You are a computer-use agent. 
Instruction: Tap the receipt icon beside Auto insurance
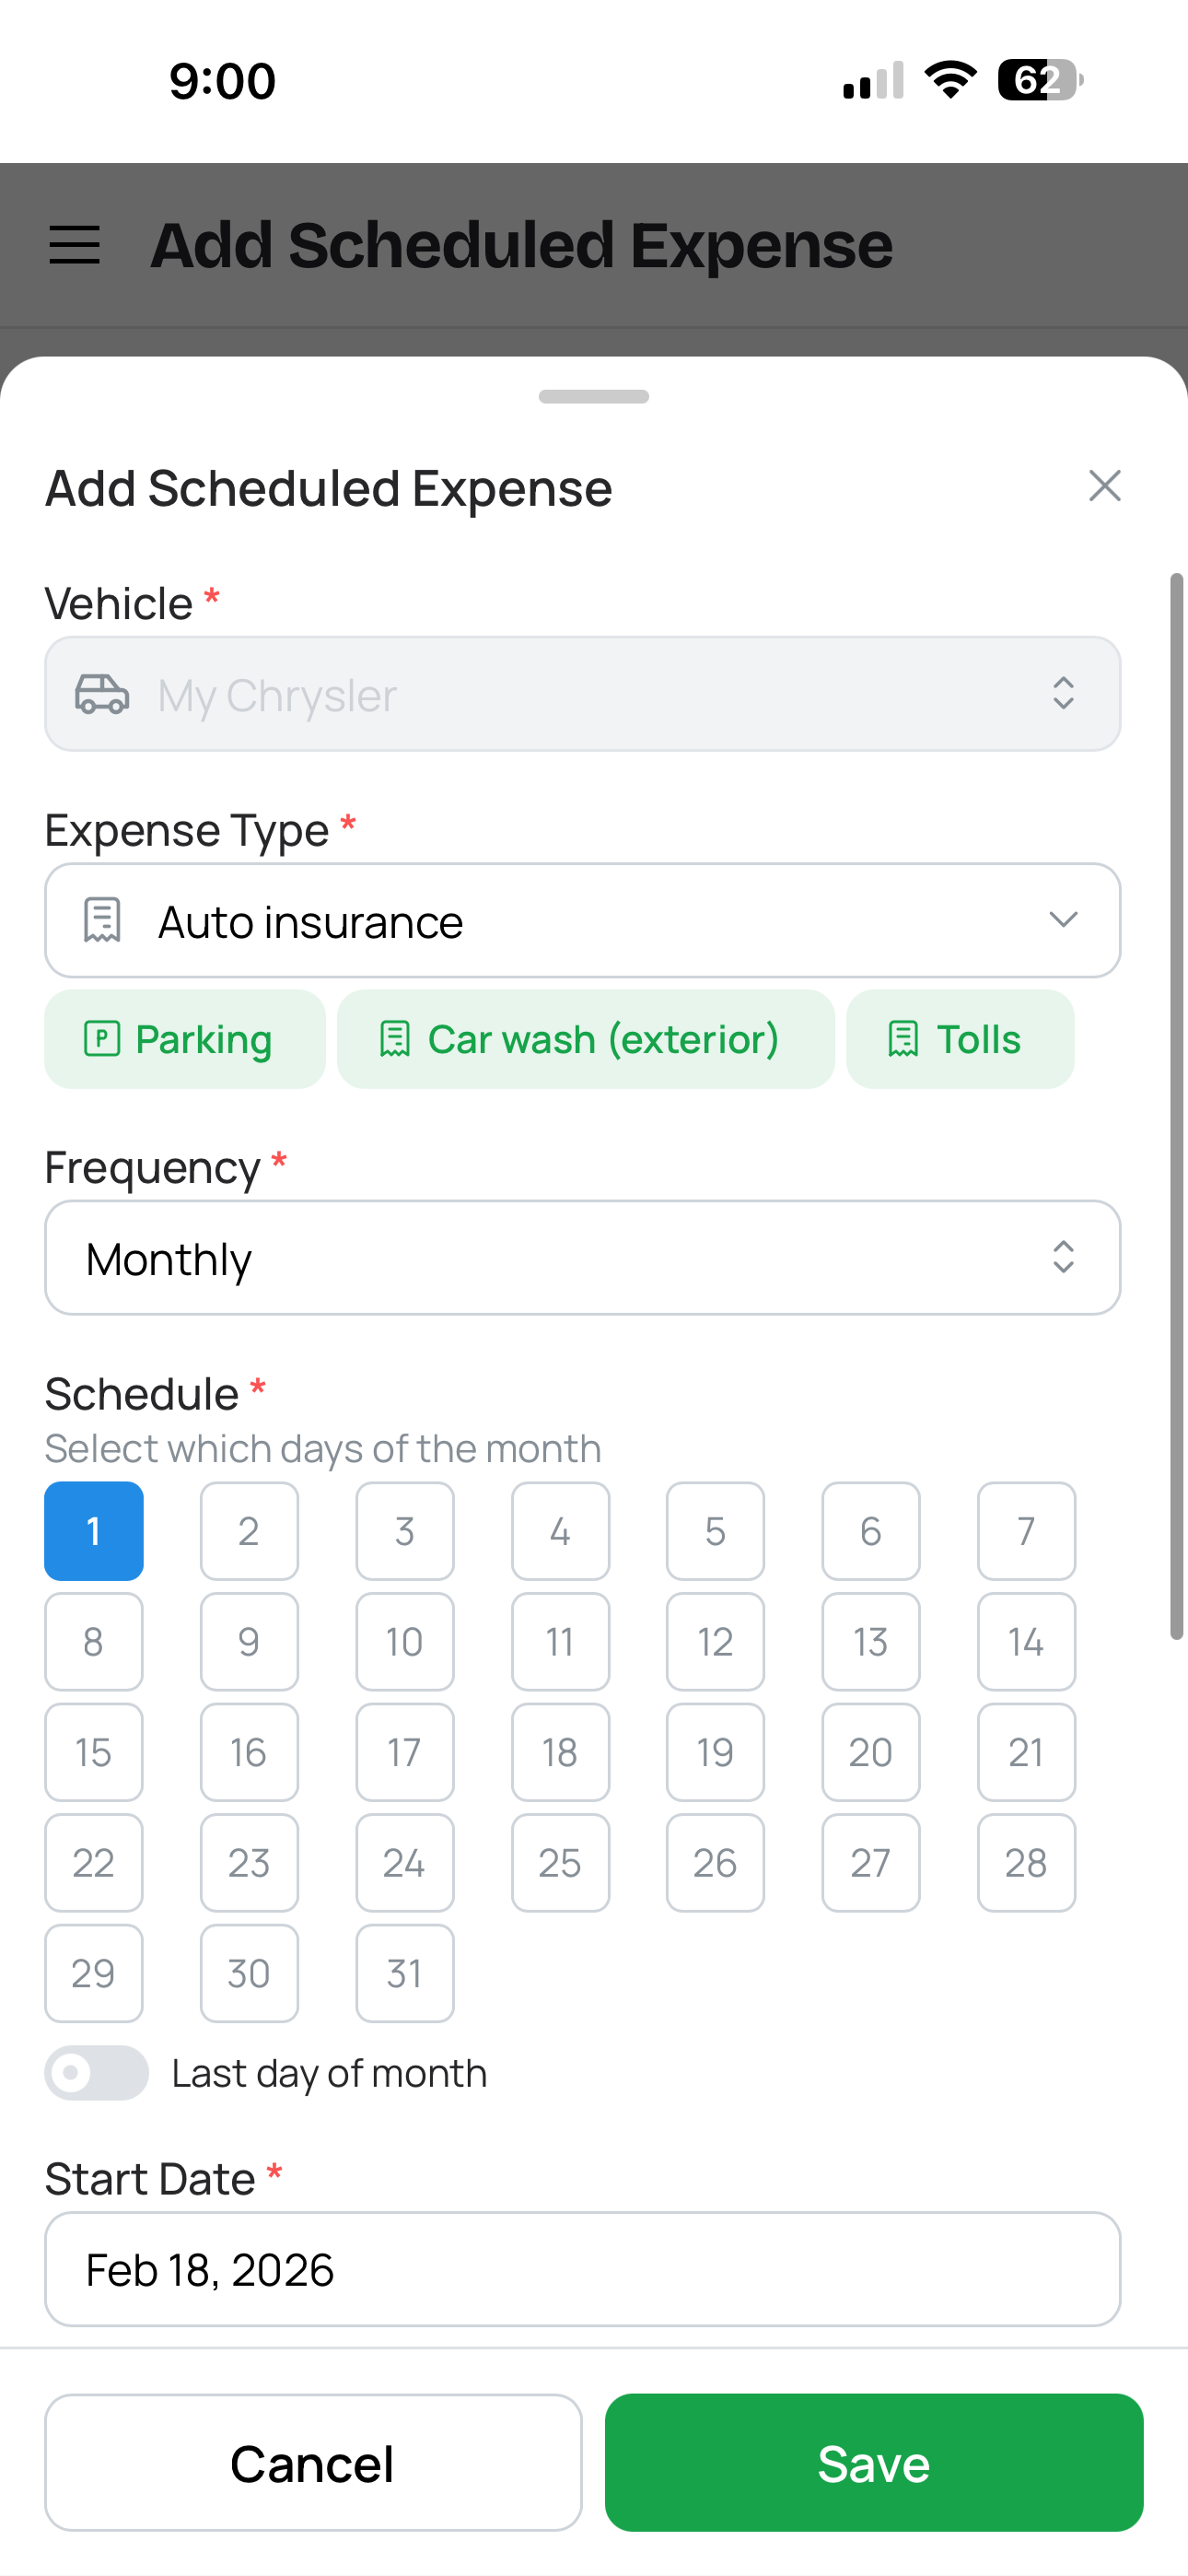pos(103,920)
